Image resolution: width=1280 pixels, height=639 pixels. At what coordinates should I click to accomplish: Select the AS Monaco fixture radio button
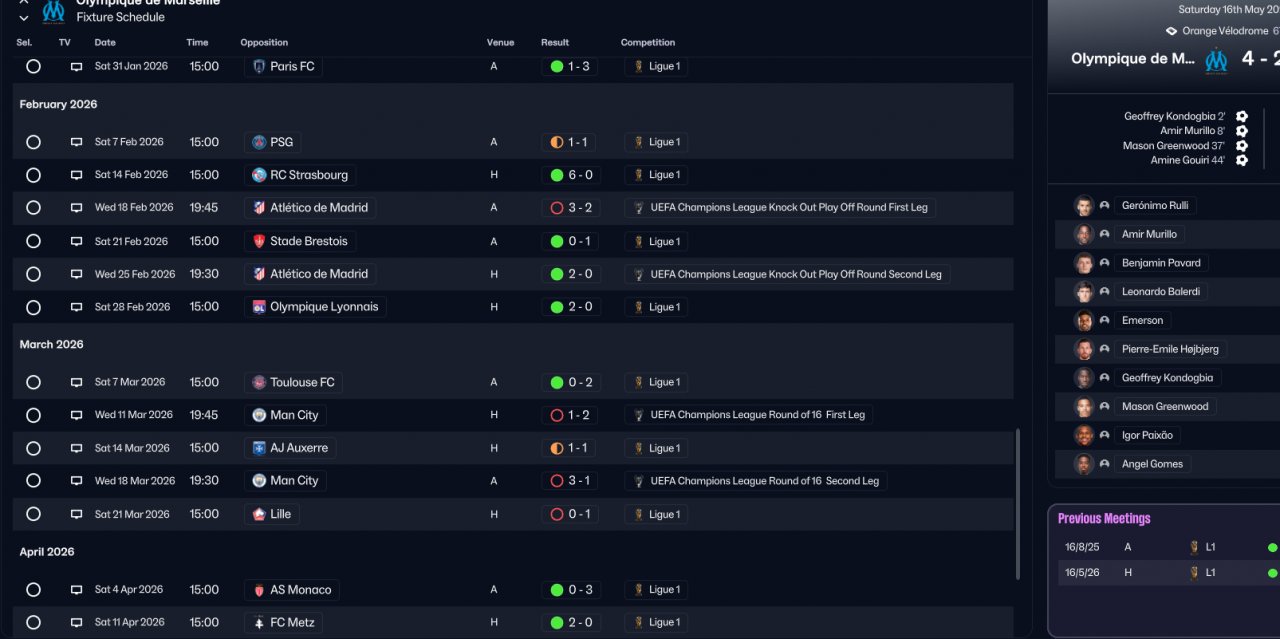(33, 590)
